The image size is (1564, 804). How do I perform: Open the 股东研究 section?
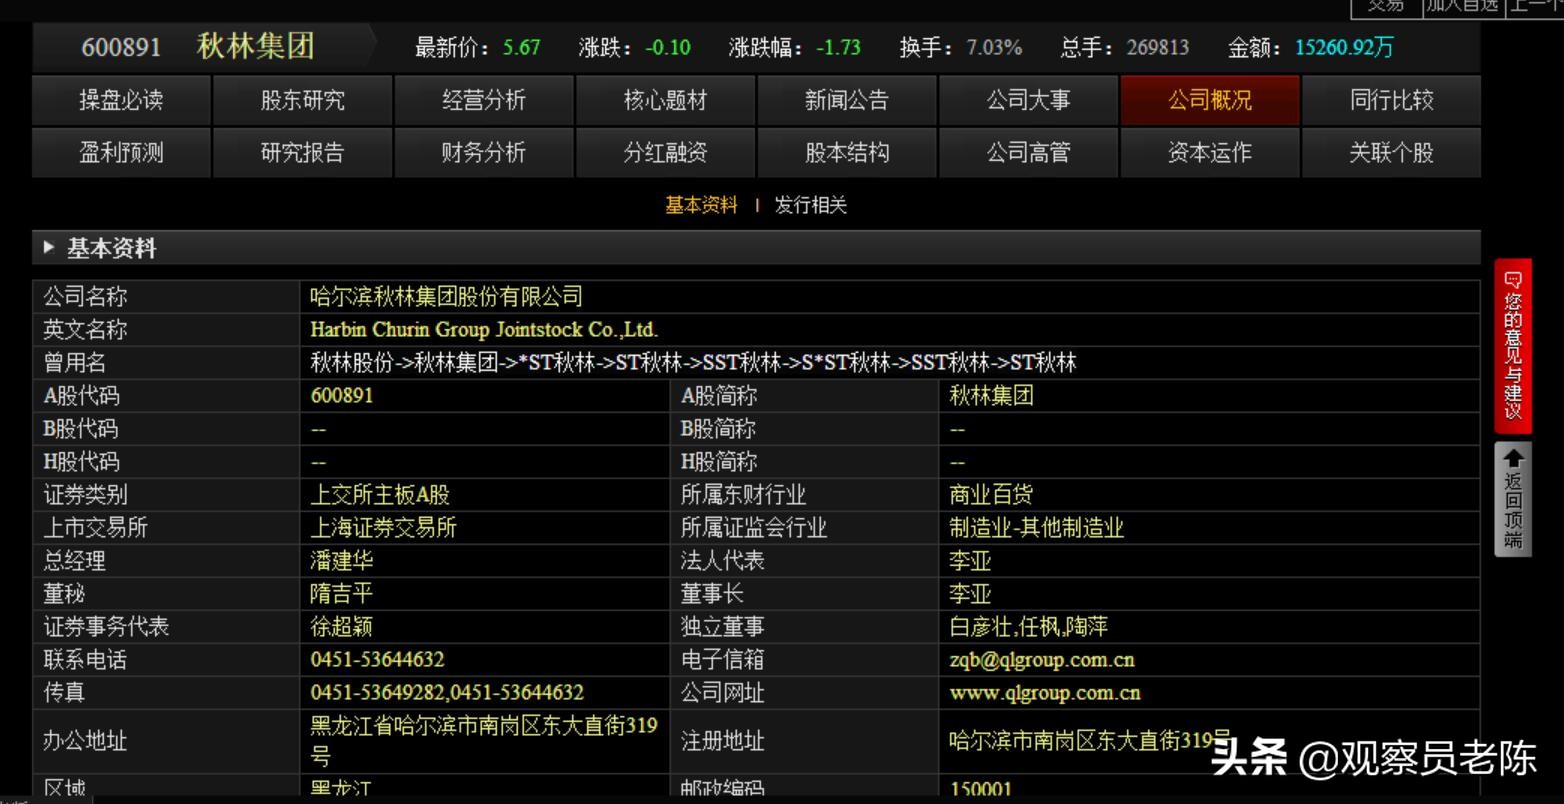(302, 100)
